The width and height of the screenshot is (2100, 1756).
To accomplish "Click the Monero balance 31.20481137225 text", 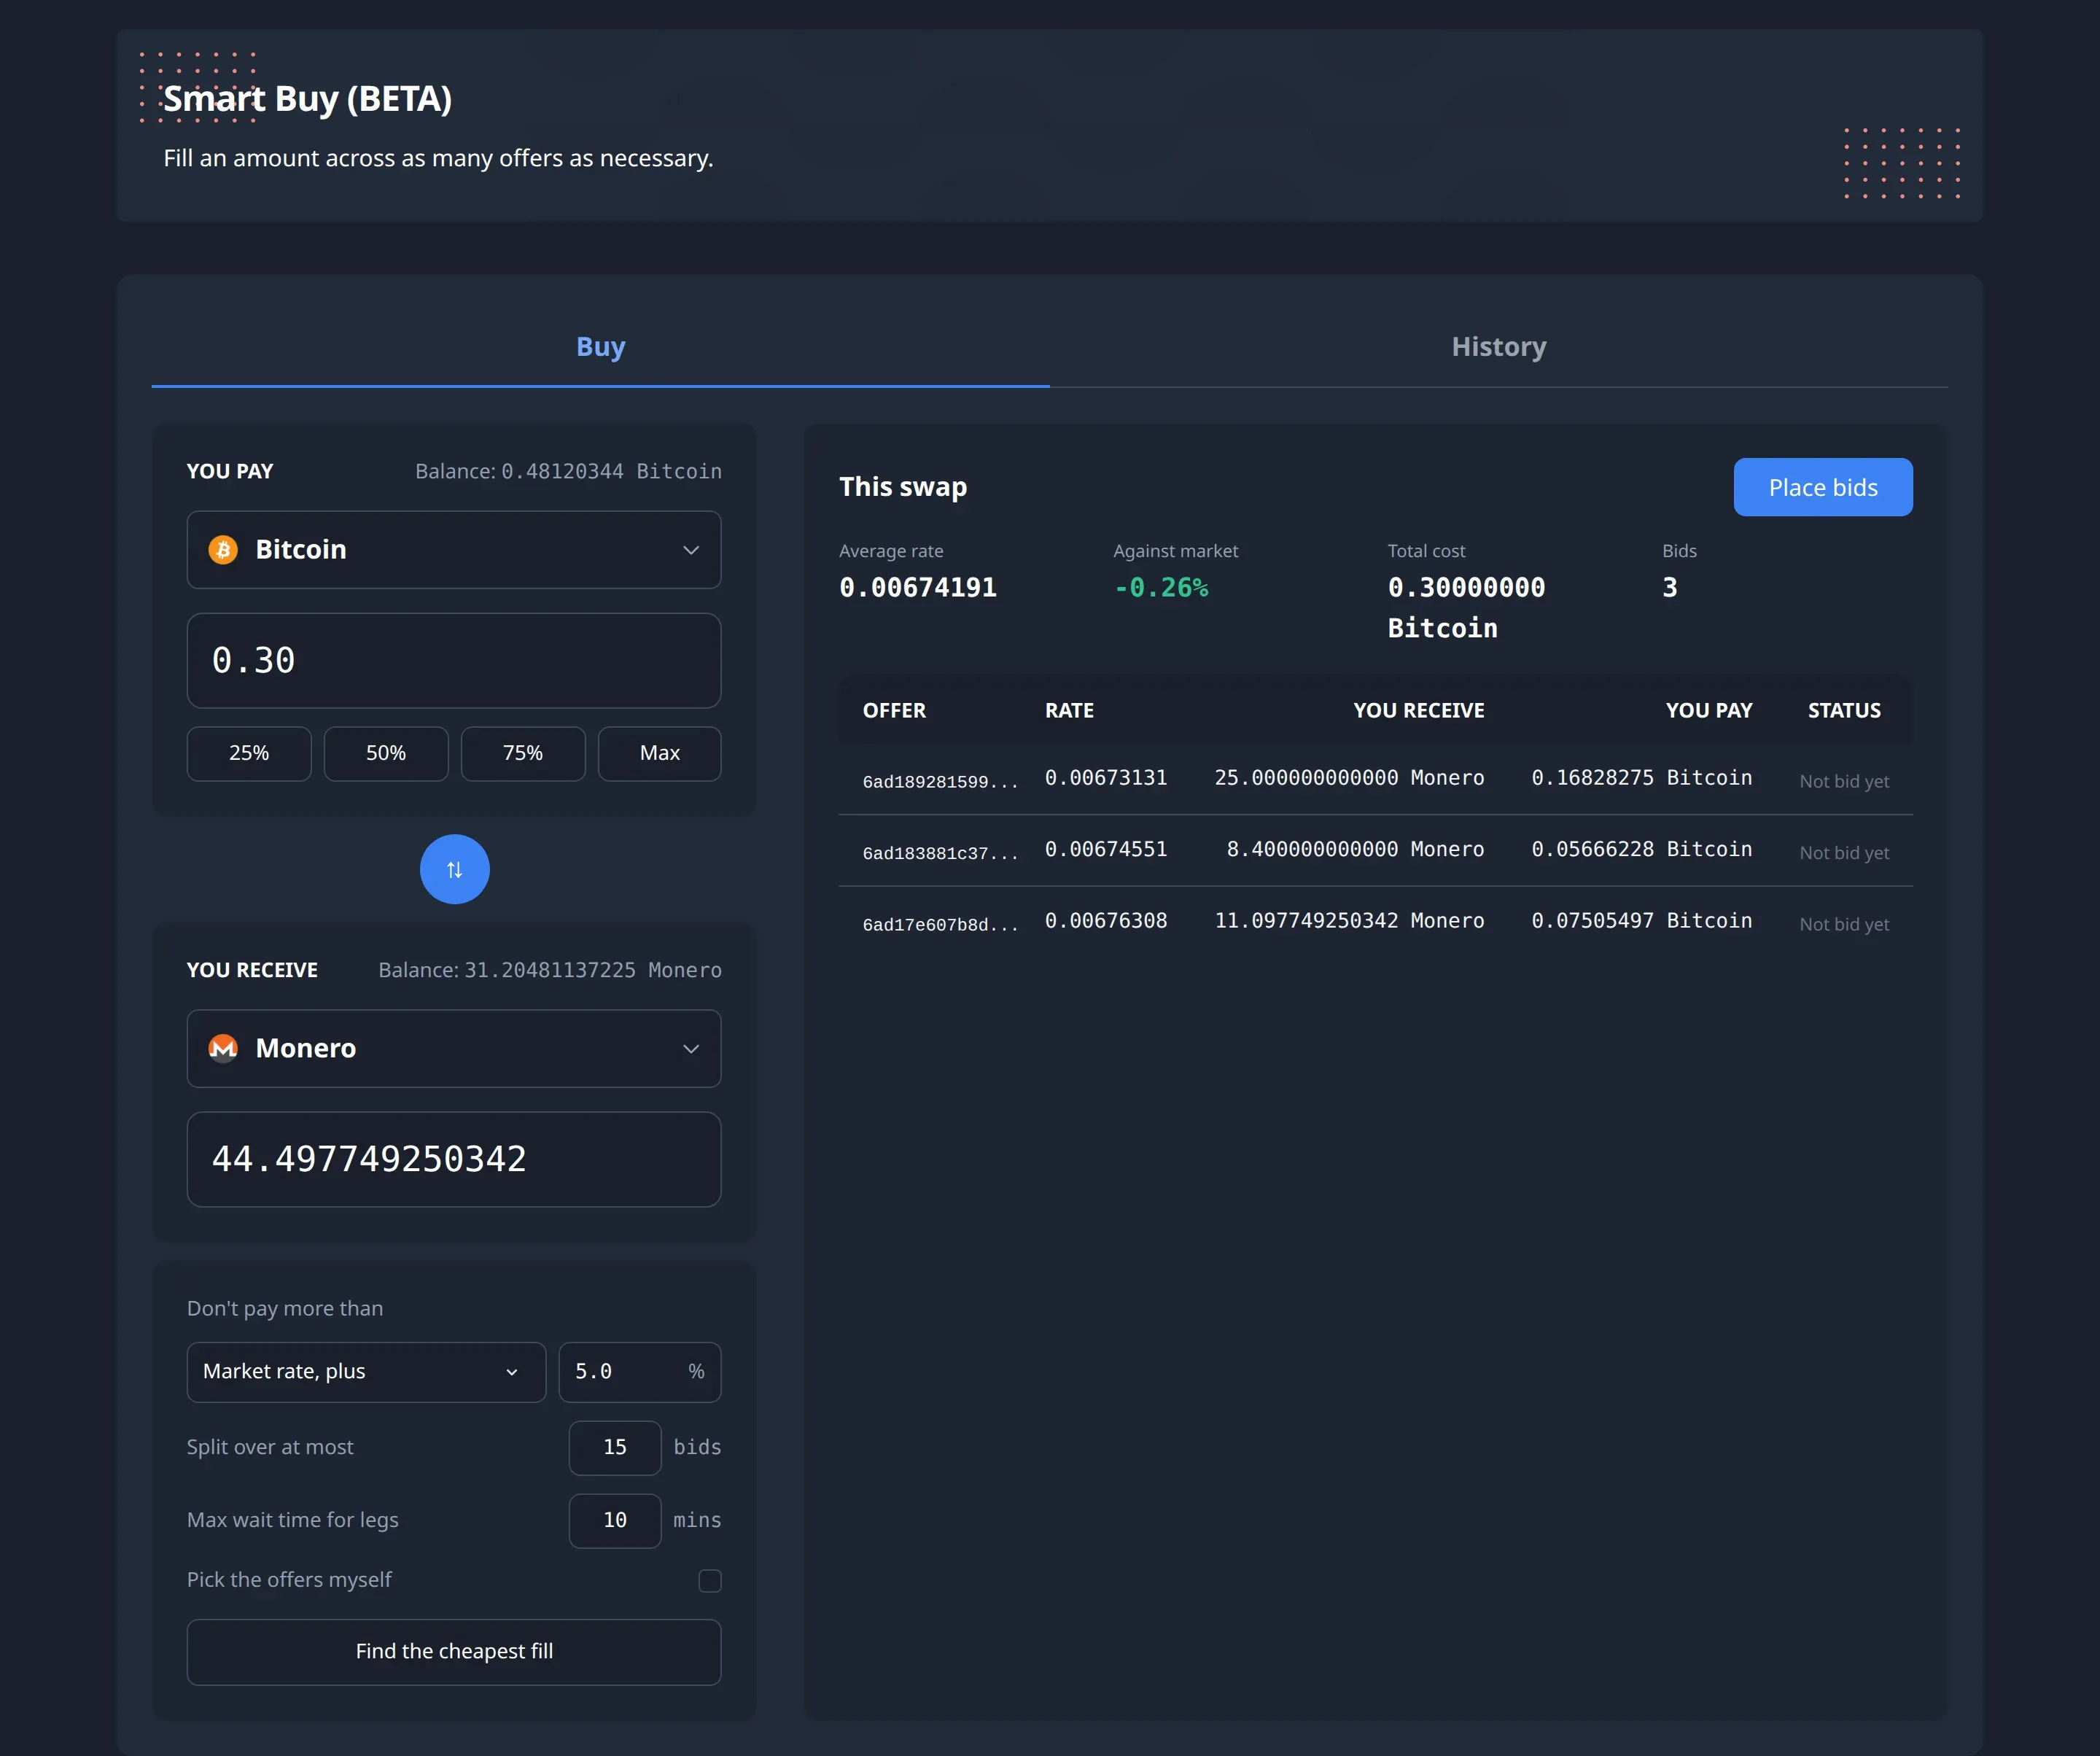I will pyautogui.click(x=550, y=970).
